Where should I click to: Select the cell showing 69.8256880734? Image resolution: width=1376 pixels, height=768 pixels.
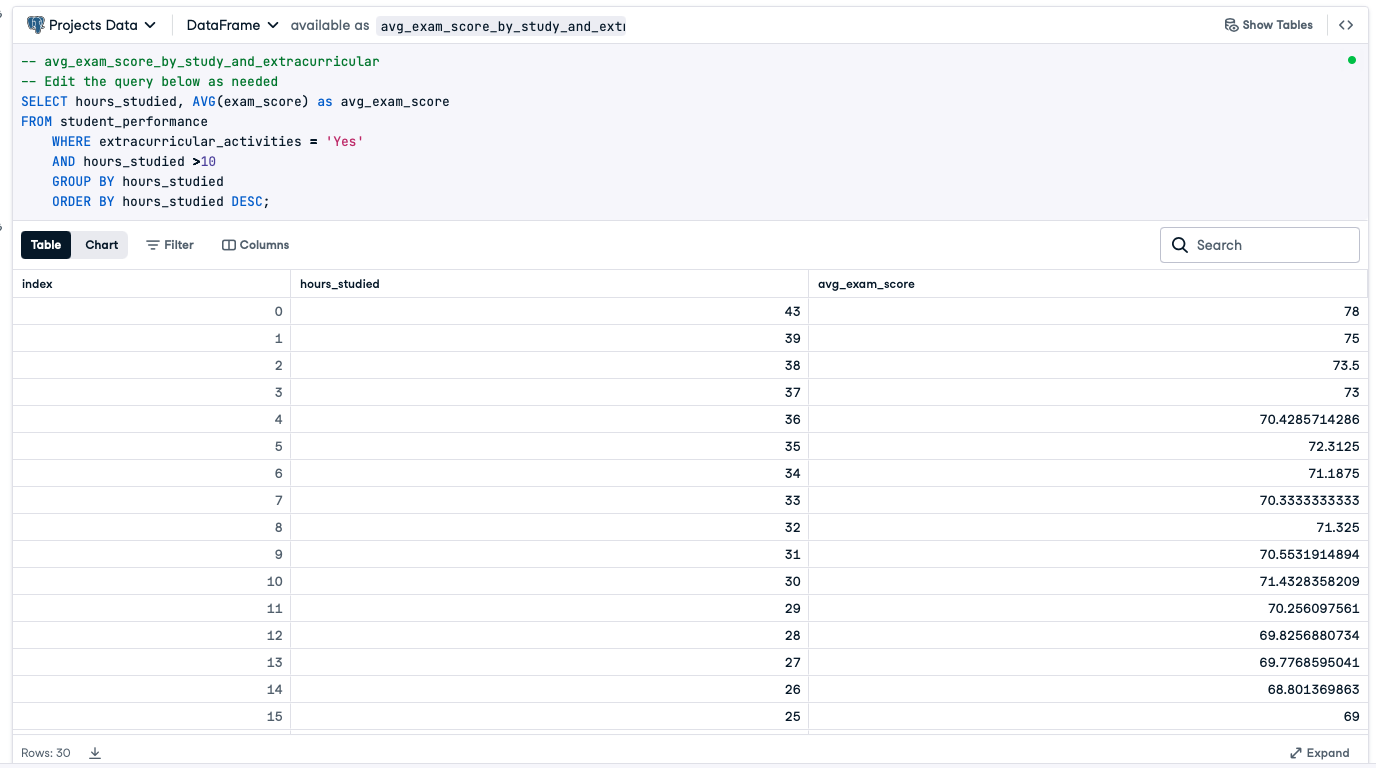[x=1087, y=635]
